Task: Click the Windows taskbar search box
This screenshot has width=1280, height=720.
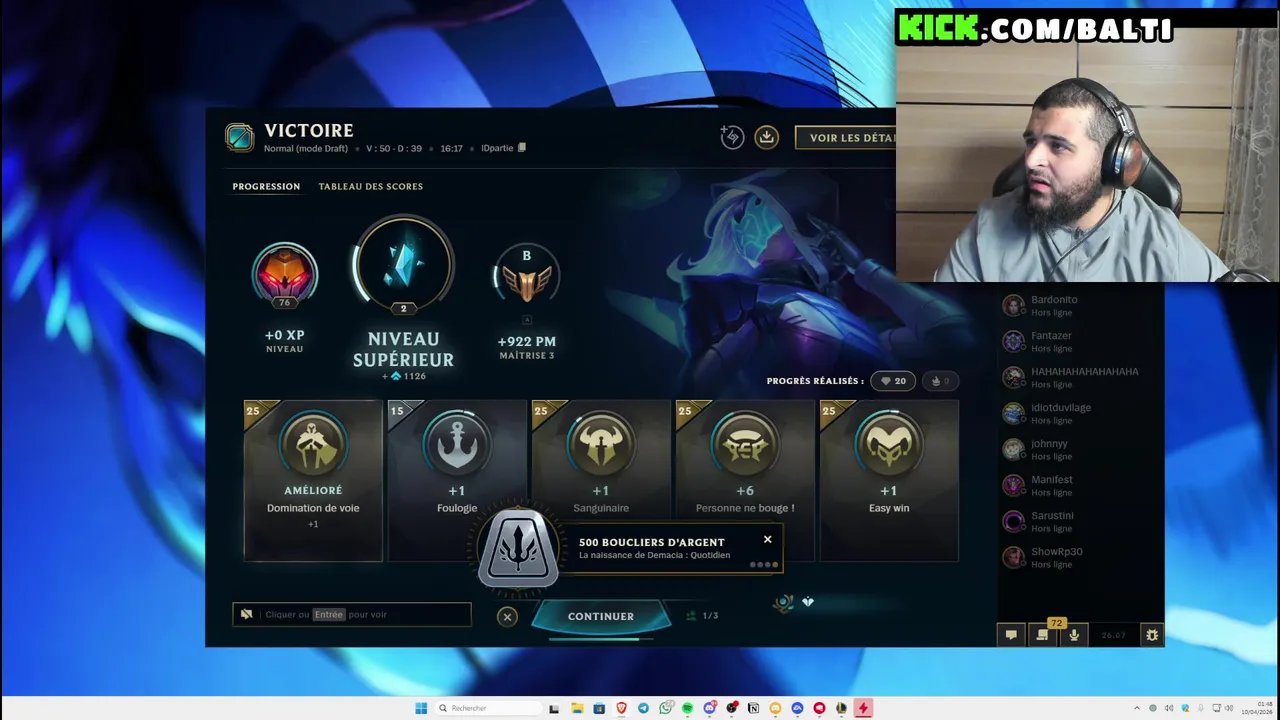Action: coord(488,708)
